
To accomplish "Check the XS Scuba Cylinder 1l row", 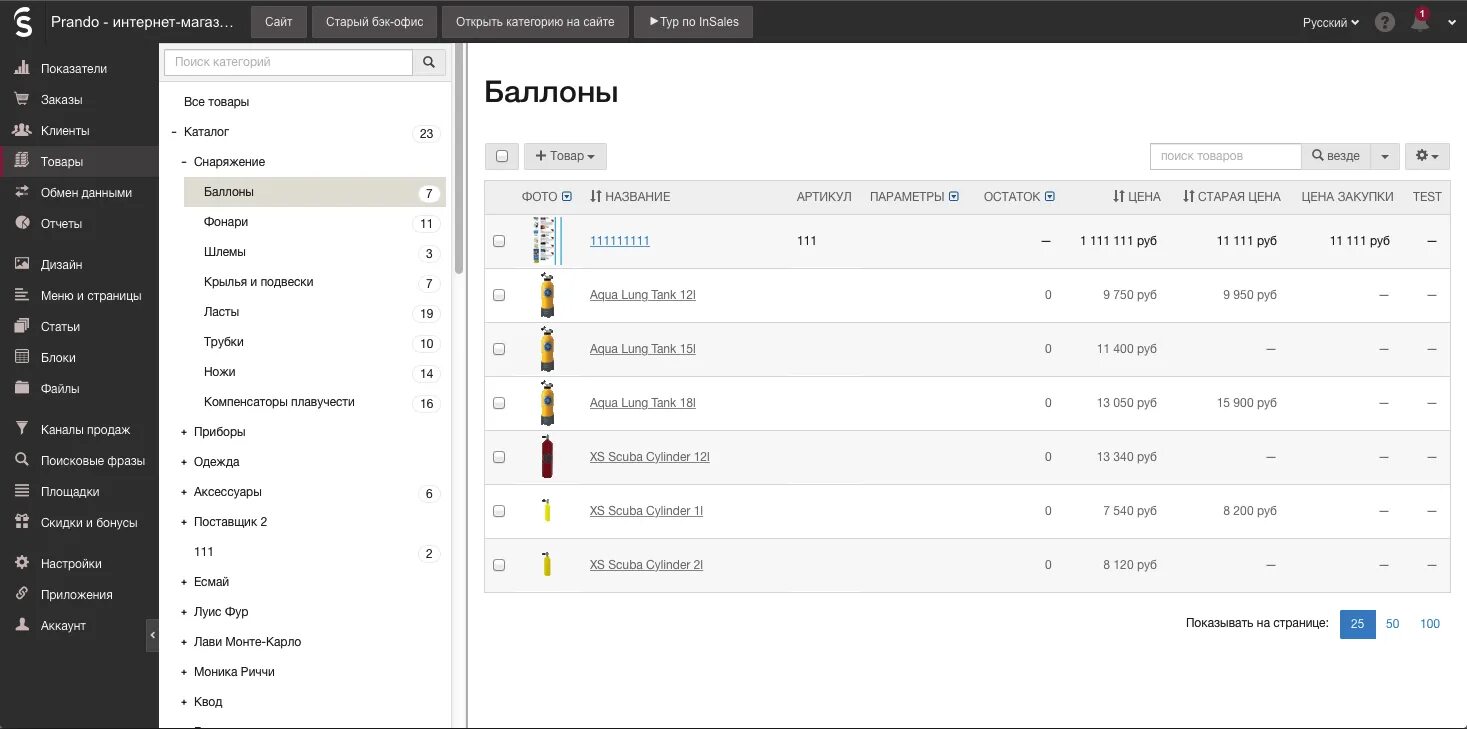I will 499,511.
